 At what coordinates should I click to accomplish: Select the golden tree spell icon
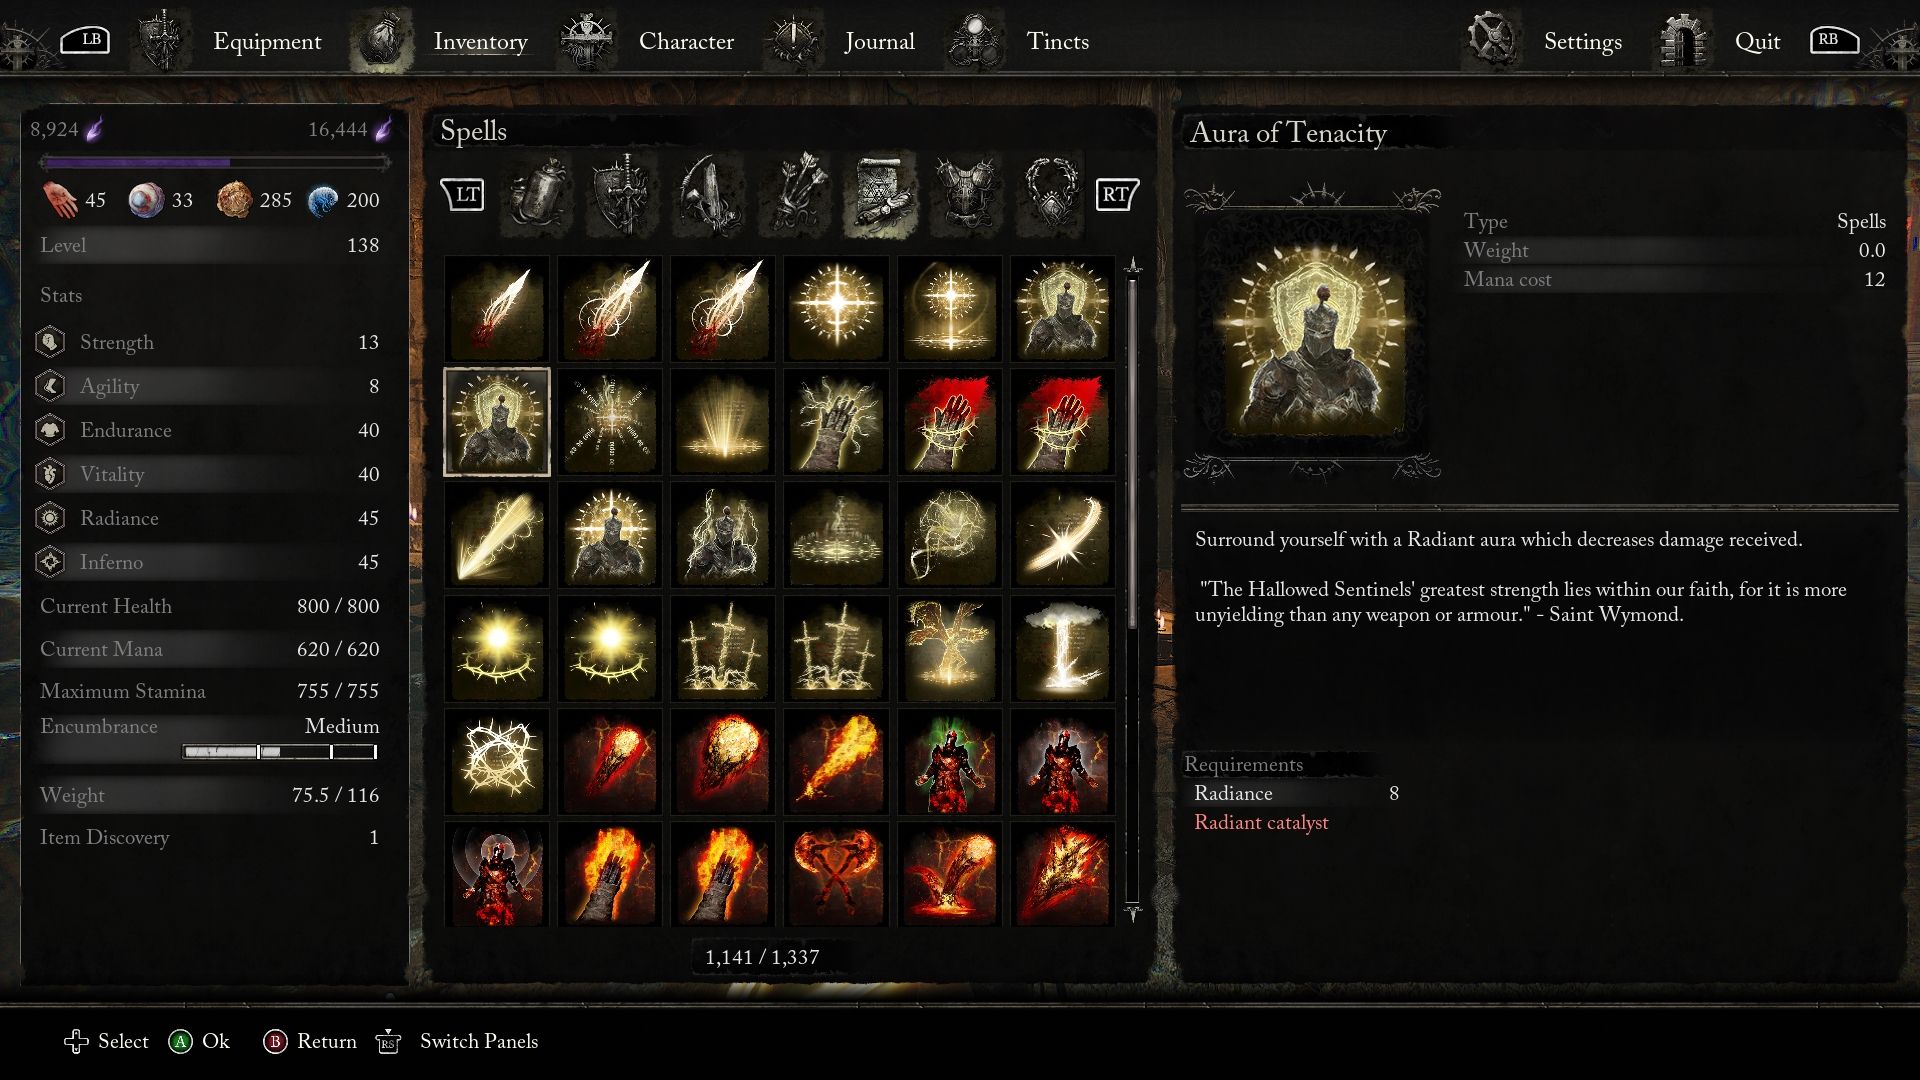pos(949,648)
